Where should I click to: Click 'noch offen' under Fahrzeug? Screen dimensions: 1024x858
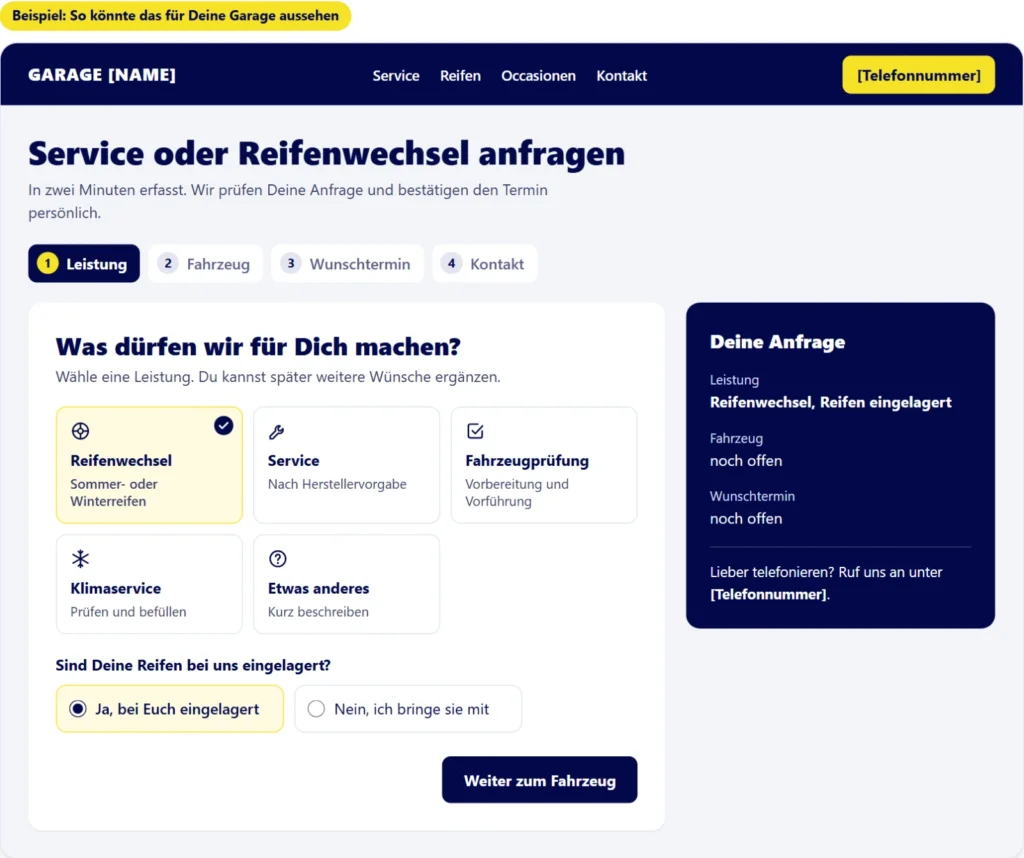click(746, 461)
